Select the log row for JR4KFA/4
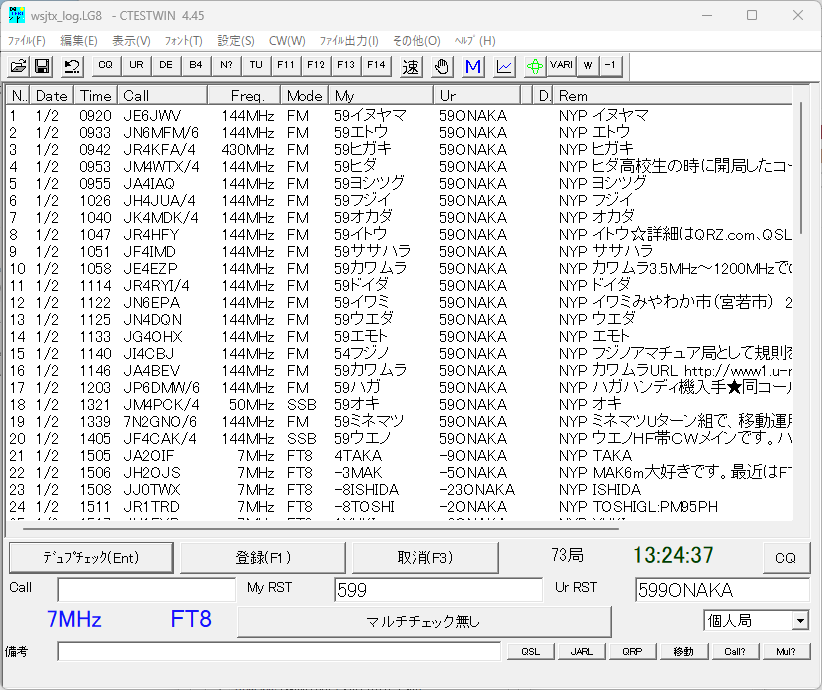Viewport: 822px width, 690px height. coord(399,149)
